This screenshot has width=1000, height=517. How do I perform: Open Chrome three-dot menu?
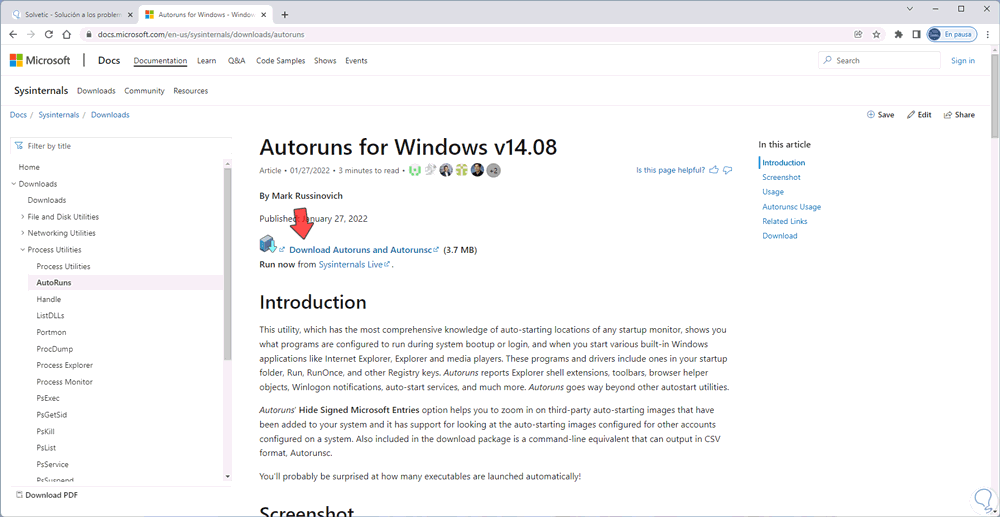coord(987,34)
